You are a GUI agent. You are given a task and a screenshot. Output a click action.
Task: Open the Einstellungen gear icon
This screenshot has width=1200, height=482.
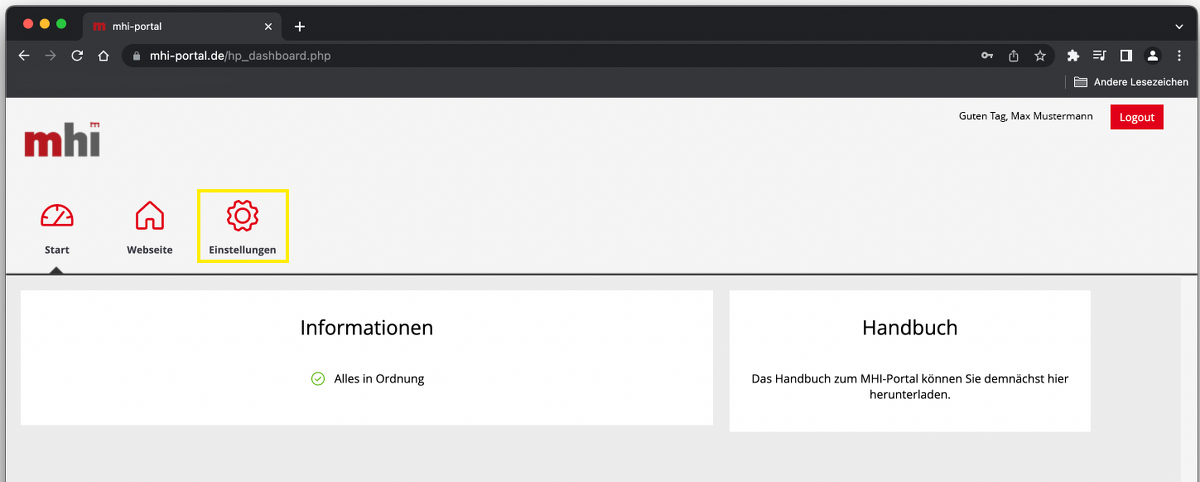click(x=242, y=215)
